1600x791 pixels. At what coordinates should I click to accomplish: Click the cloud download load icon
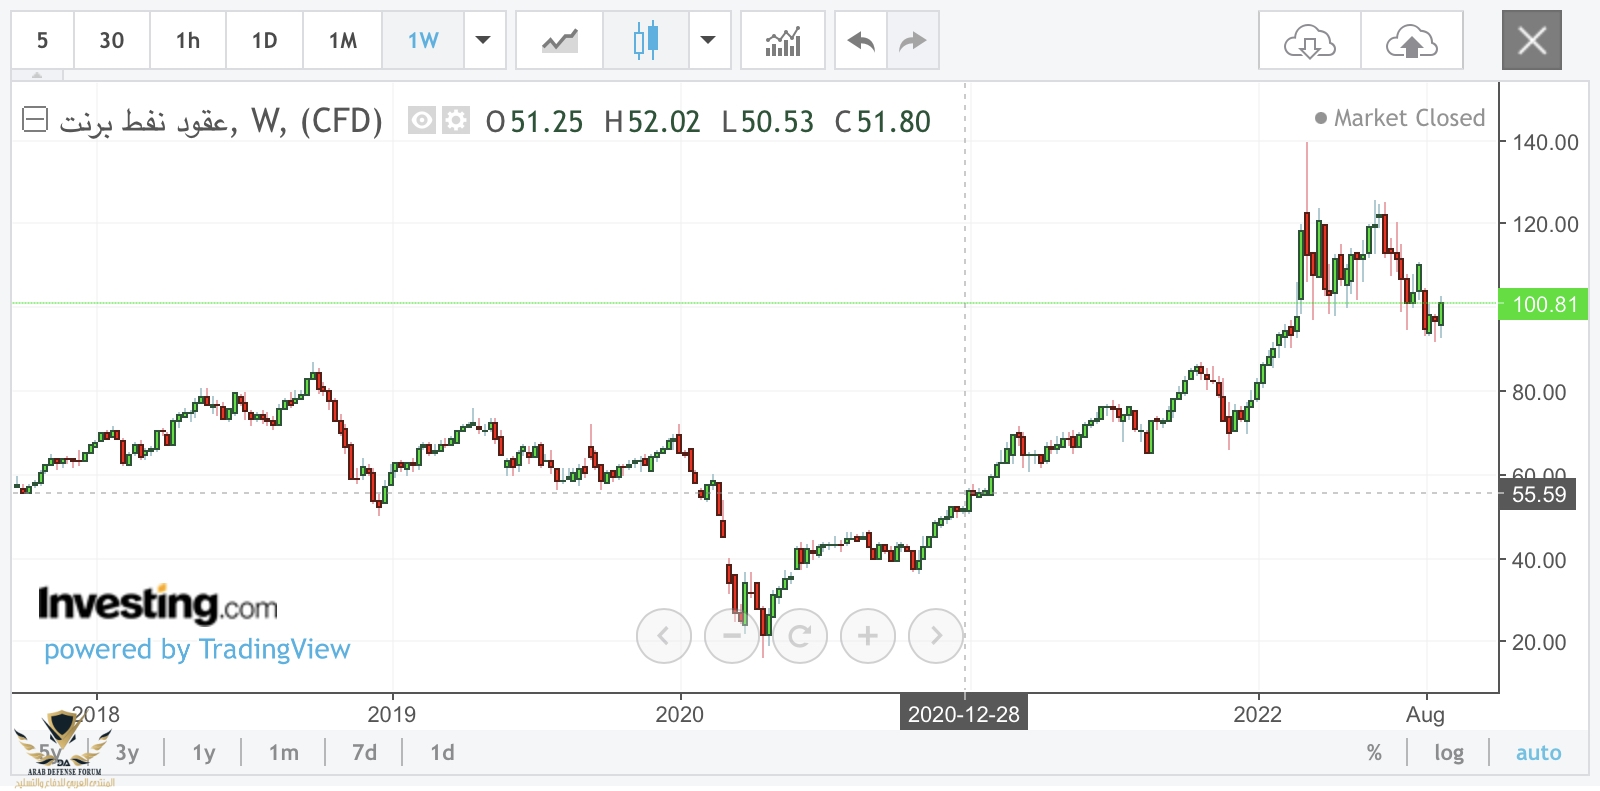(x=1309, y=41)
